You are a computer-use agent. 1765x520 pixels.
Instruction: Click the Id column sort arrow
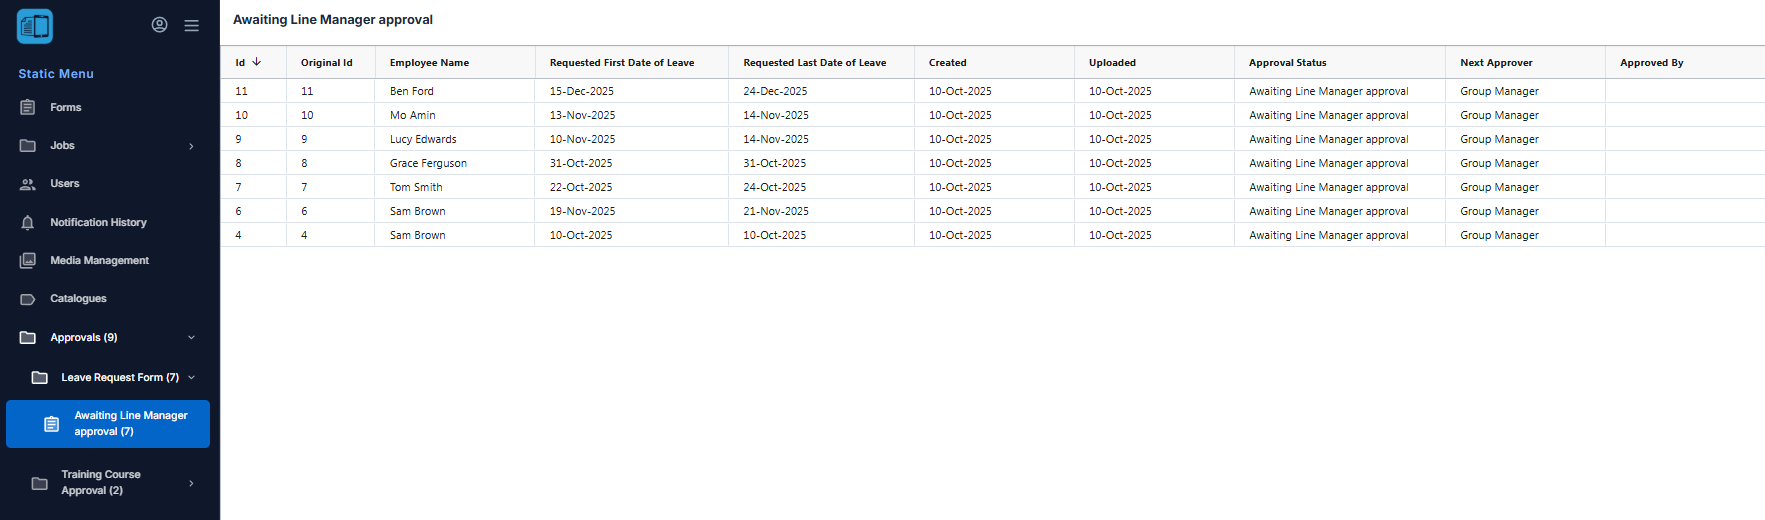point(257,62)
